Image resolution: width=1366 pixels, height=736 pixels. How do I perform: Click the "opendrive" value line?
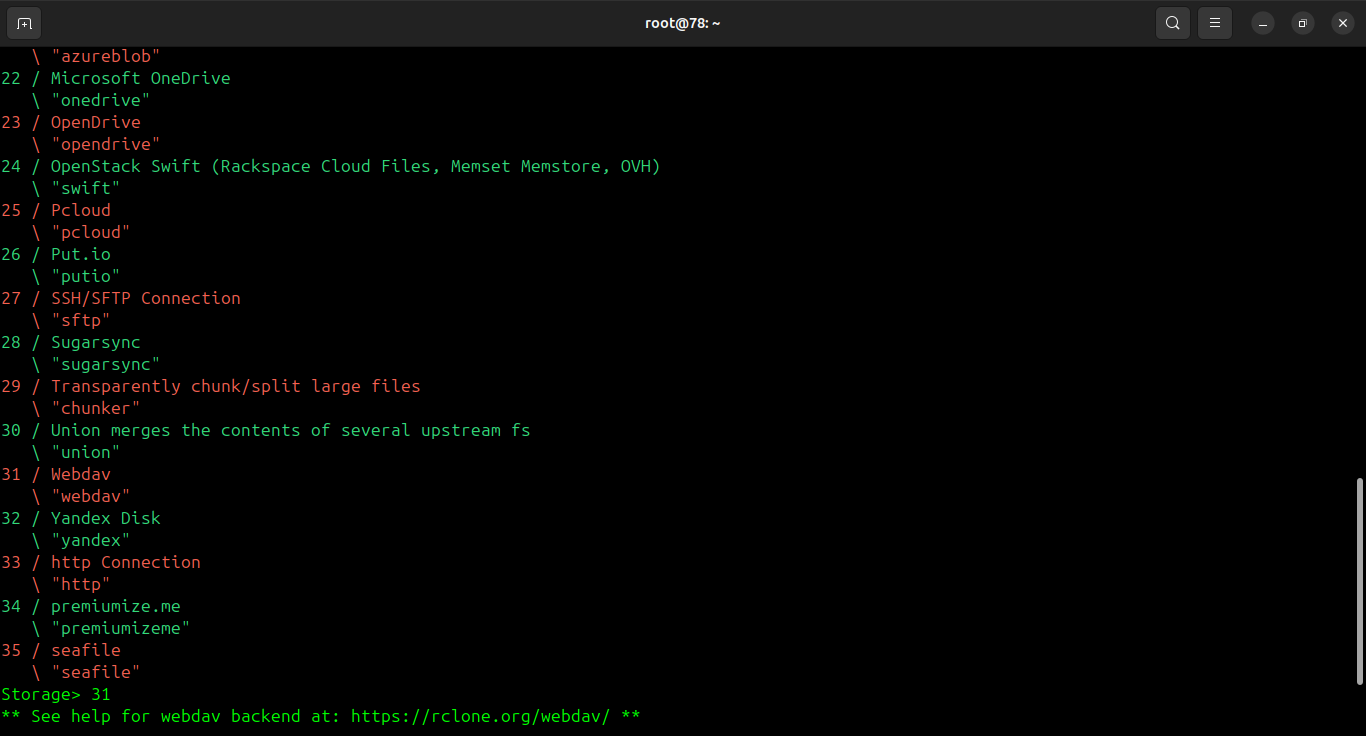(96, 144)
